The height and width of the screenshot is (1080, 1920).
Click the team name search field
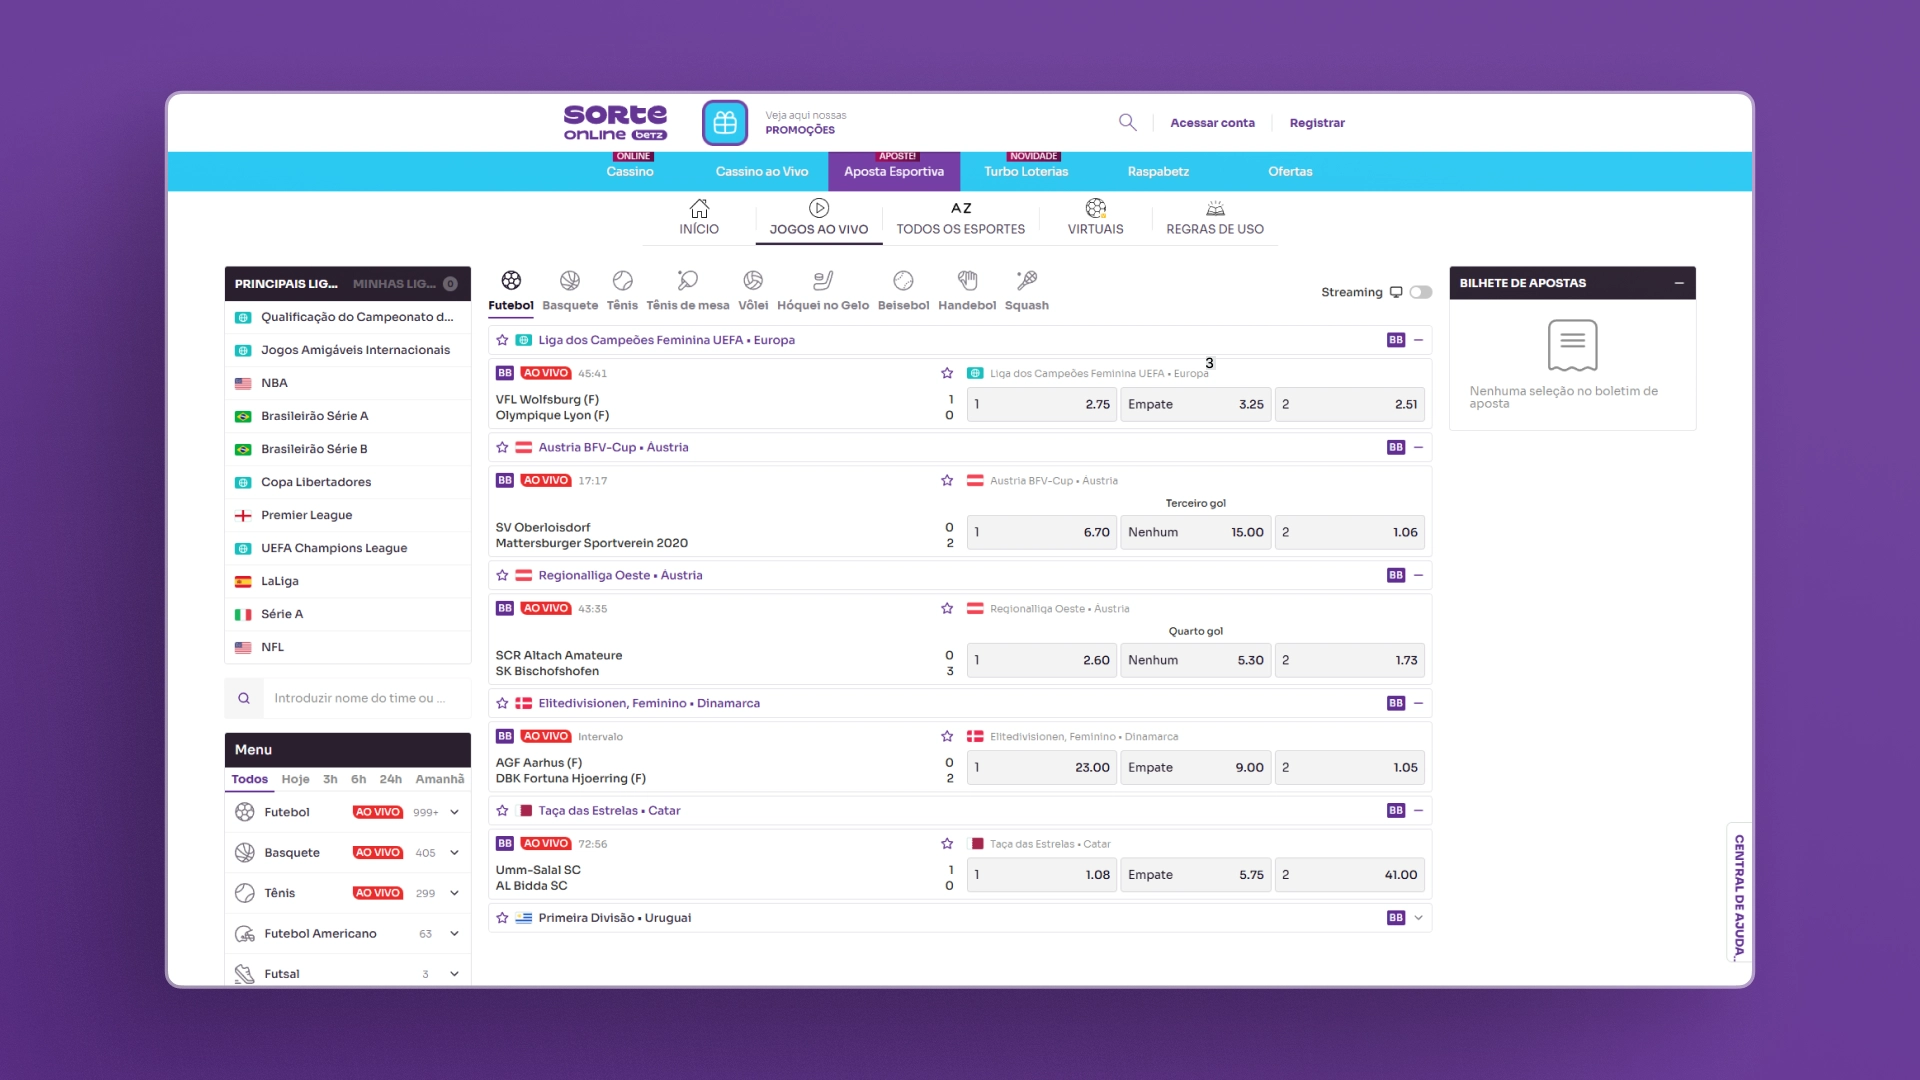[x=366, y=698]
